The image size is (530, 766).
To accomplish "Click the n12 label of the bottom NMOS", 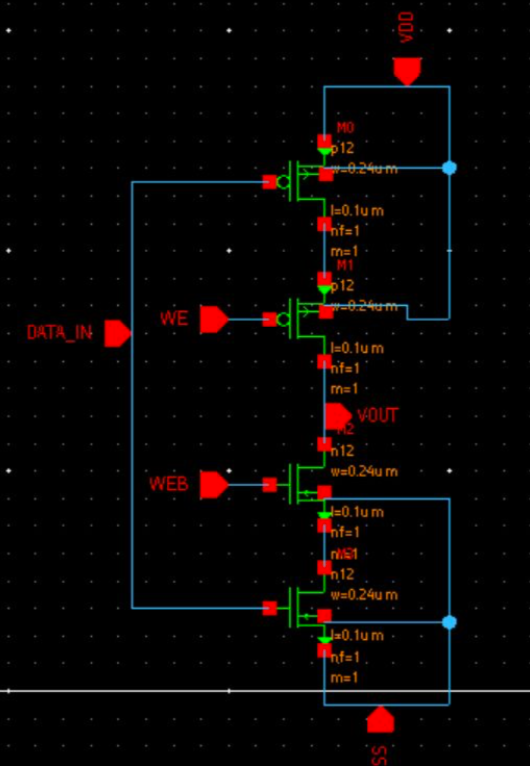I will 343,574.
